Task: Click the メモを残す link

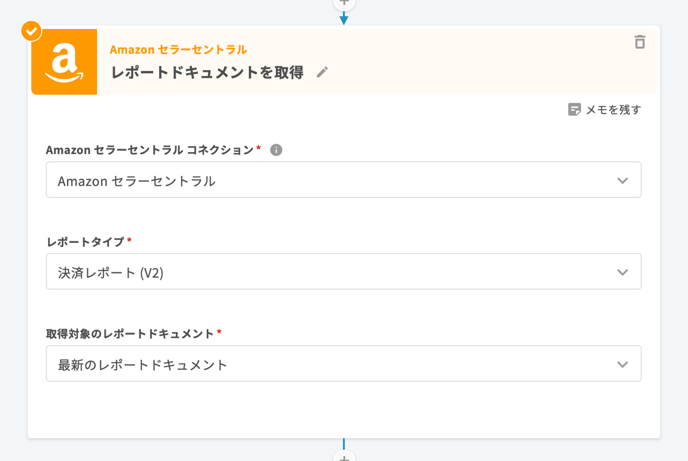Action: tap(613, 110)
